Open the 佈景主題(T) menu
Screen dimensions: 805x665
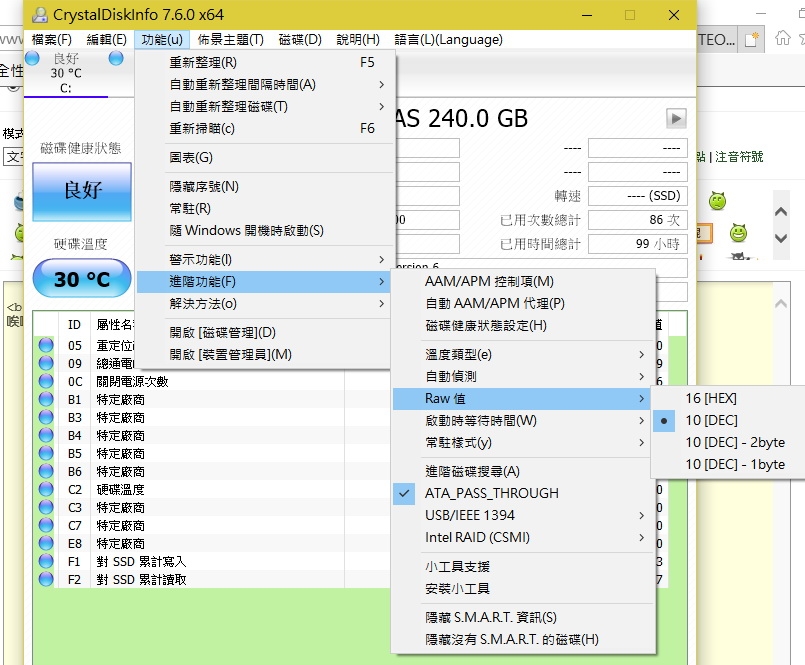tap(231, 40)
